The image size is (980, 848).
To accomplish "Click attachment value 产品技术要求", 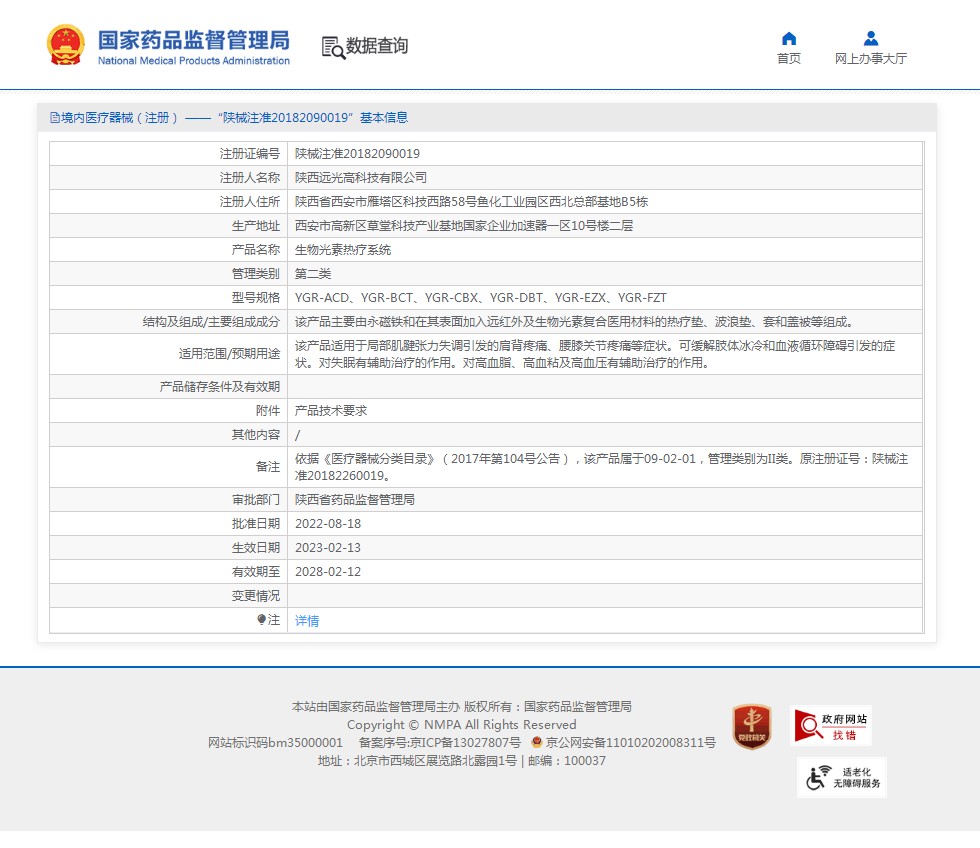I will point(331,411).
